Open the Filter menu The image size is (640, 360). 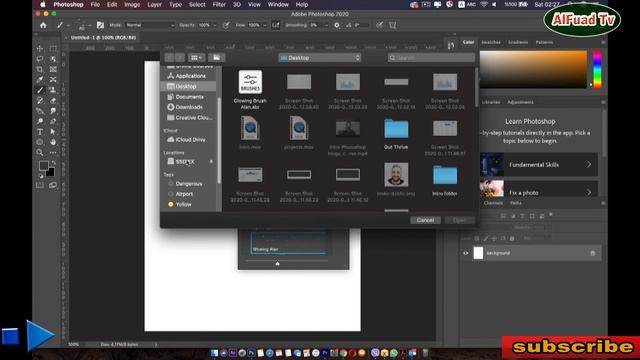(219, 4)
